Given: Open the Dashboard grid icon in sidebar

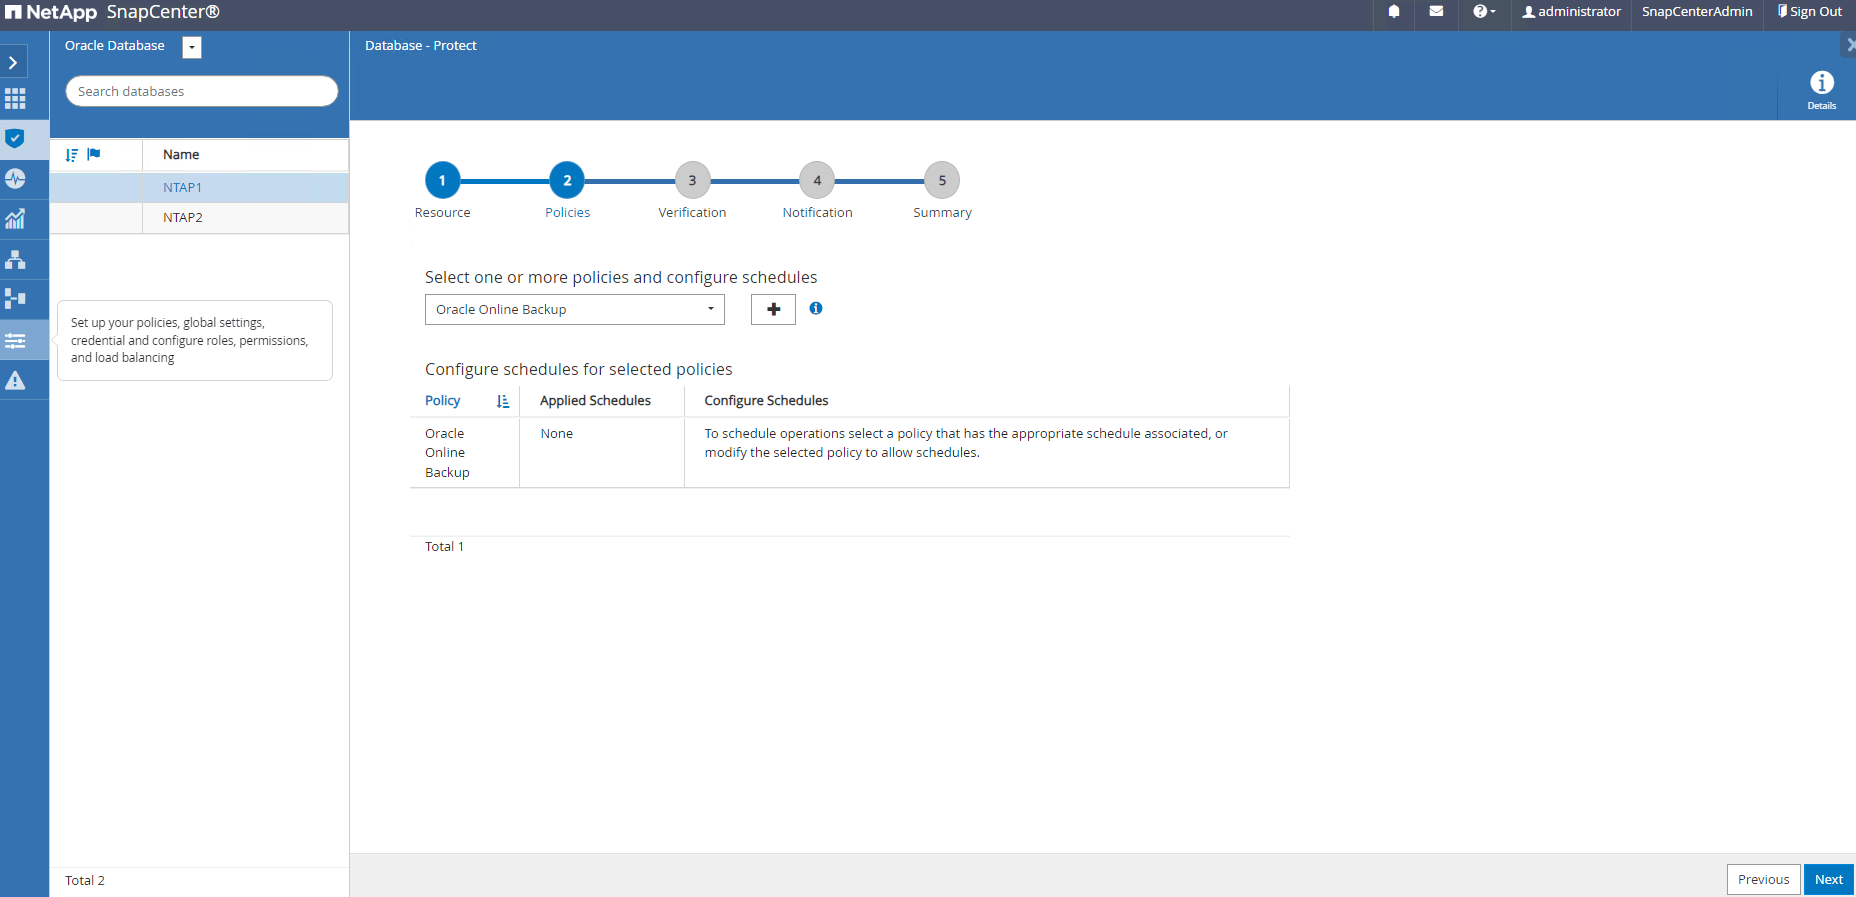Looking at the screenshot, I should [x=15, y=99].
